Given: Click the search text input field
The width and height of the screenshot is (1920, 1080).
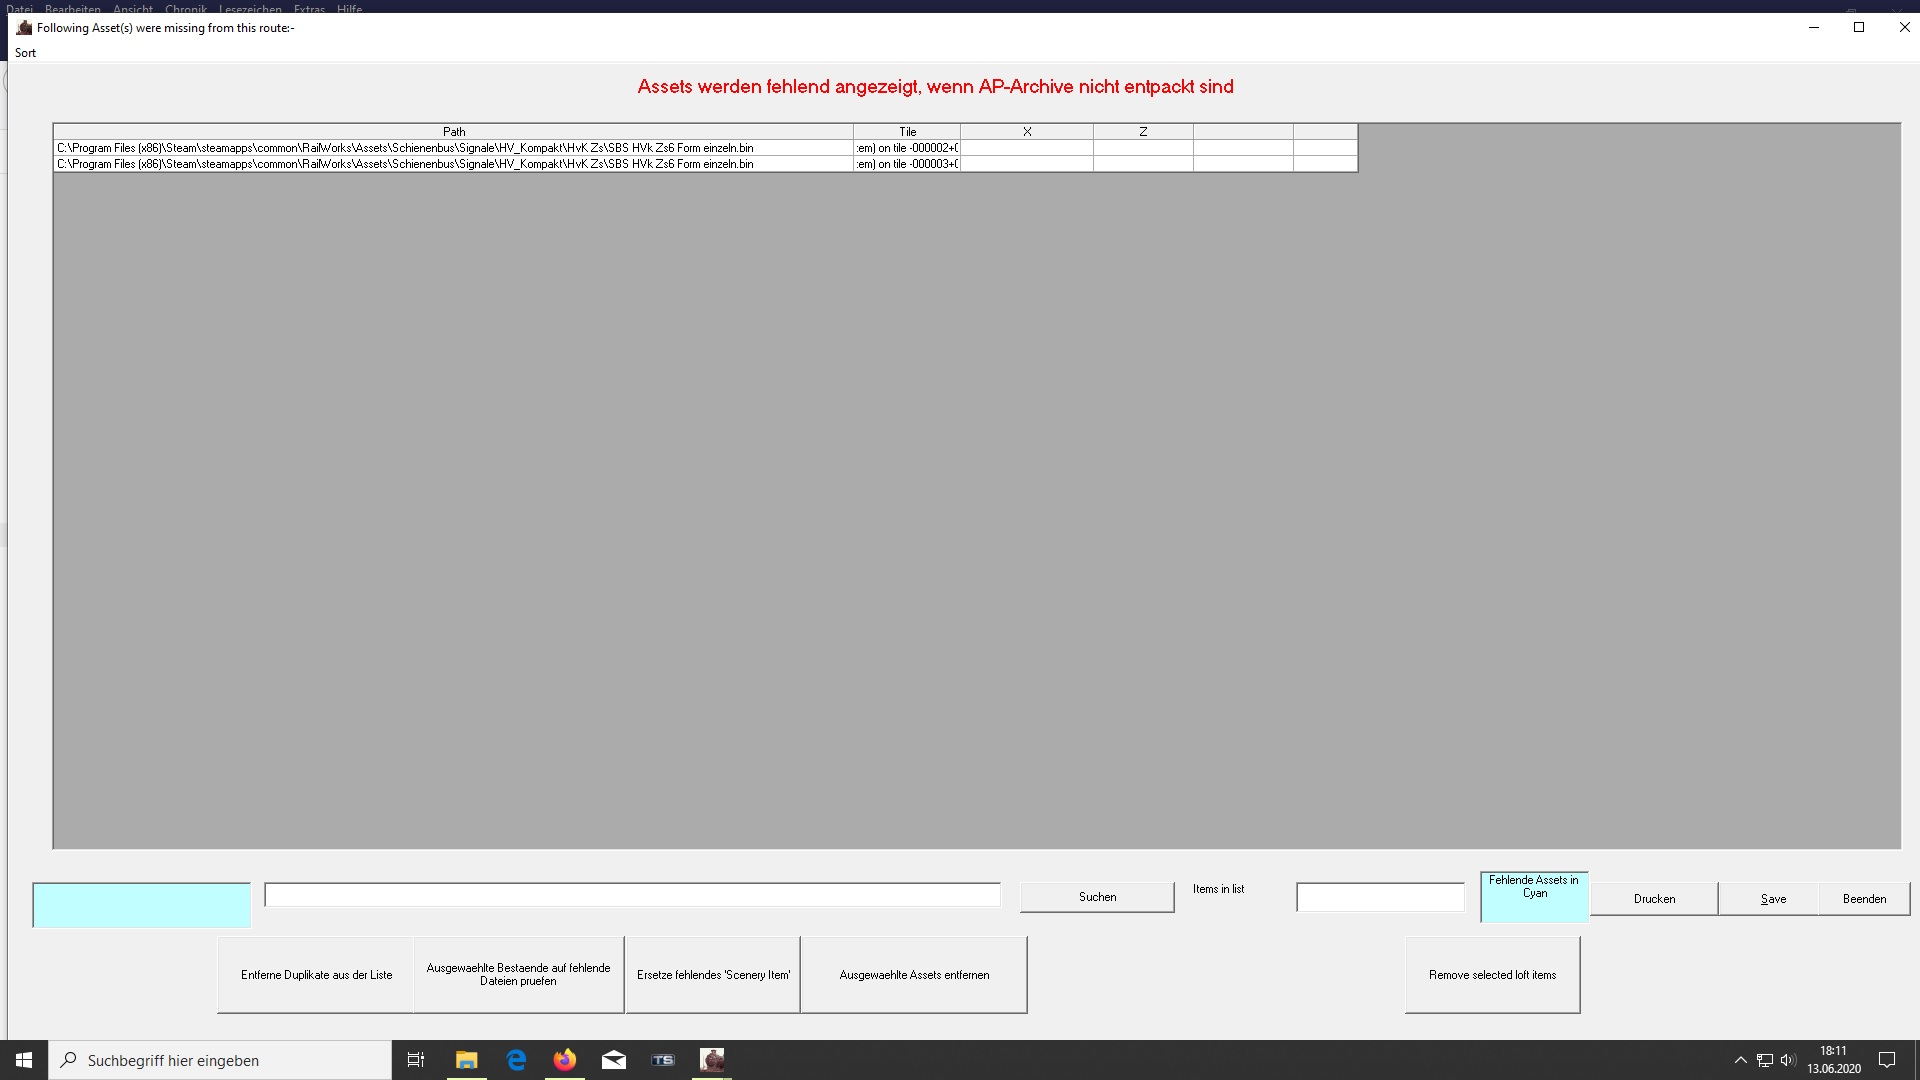Looking at the screenshot, I should (632, 895).
